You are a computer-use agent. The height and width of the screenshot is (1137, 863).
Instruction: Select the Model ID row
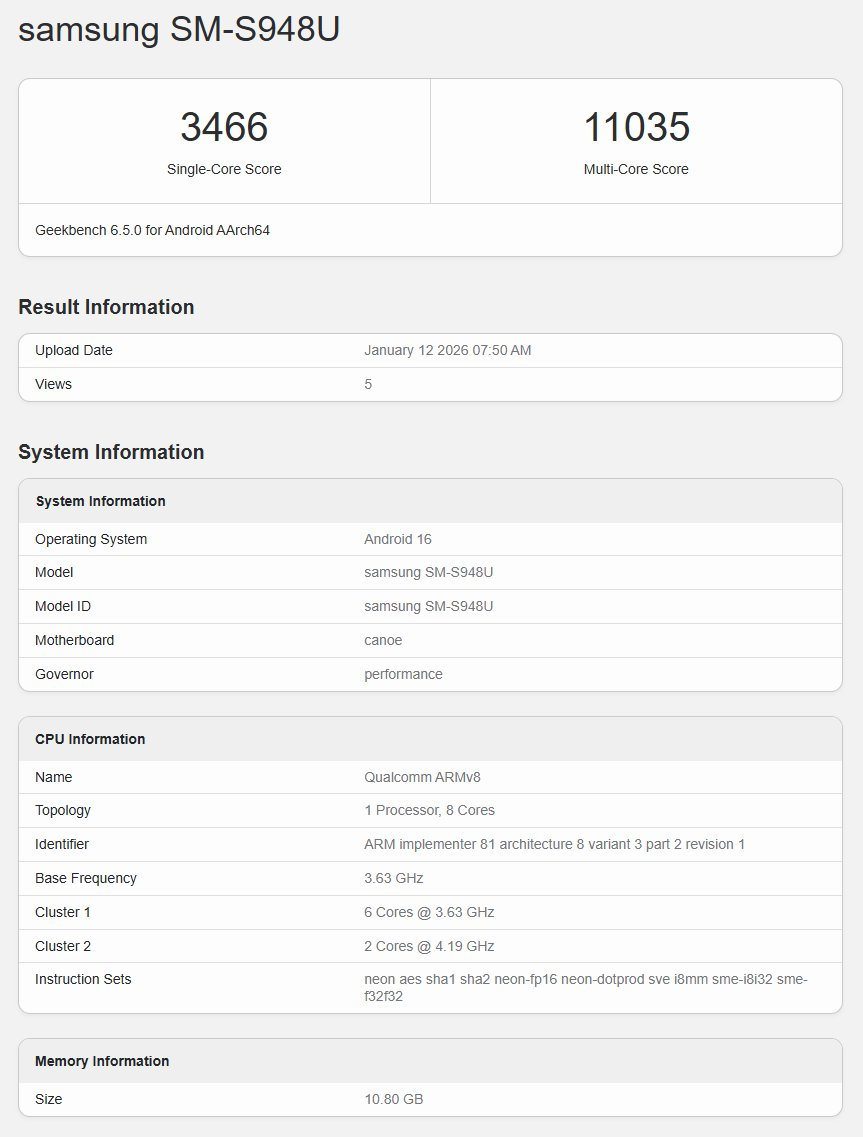point(430,606)
